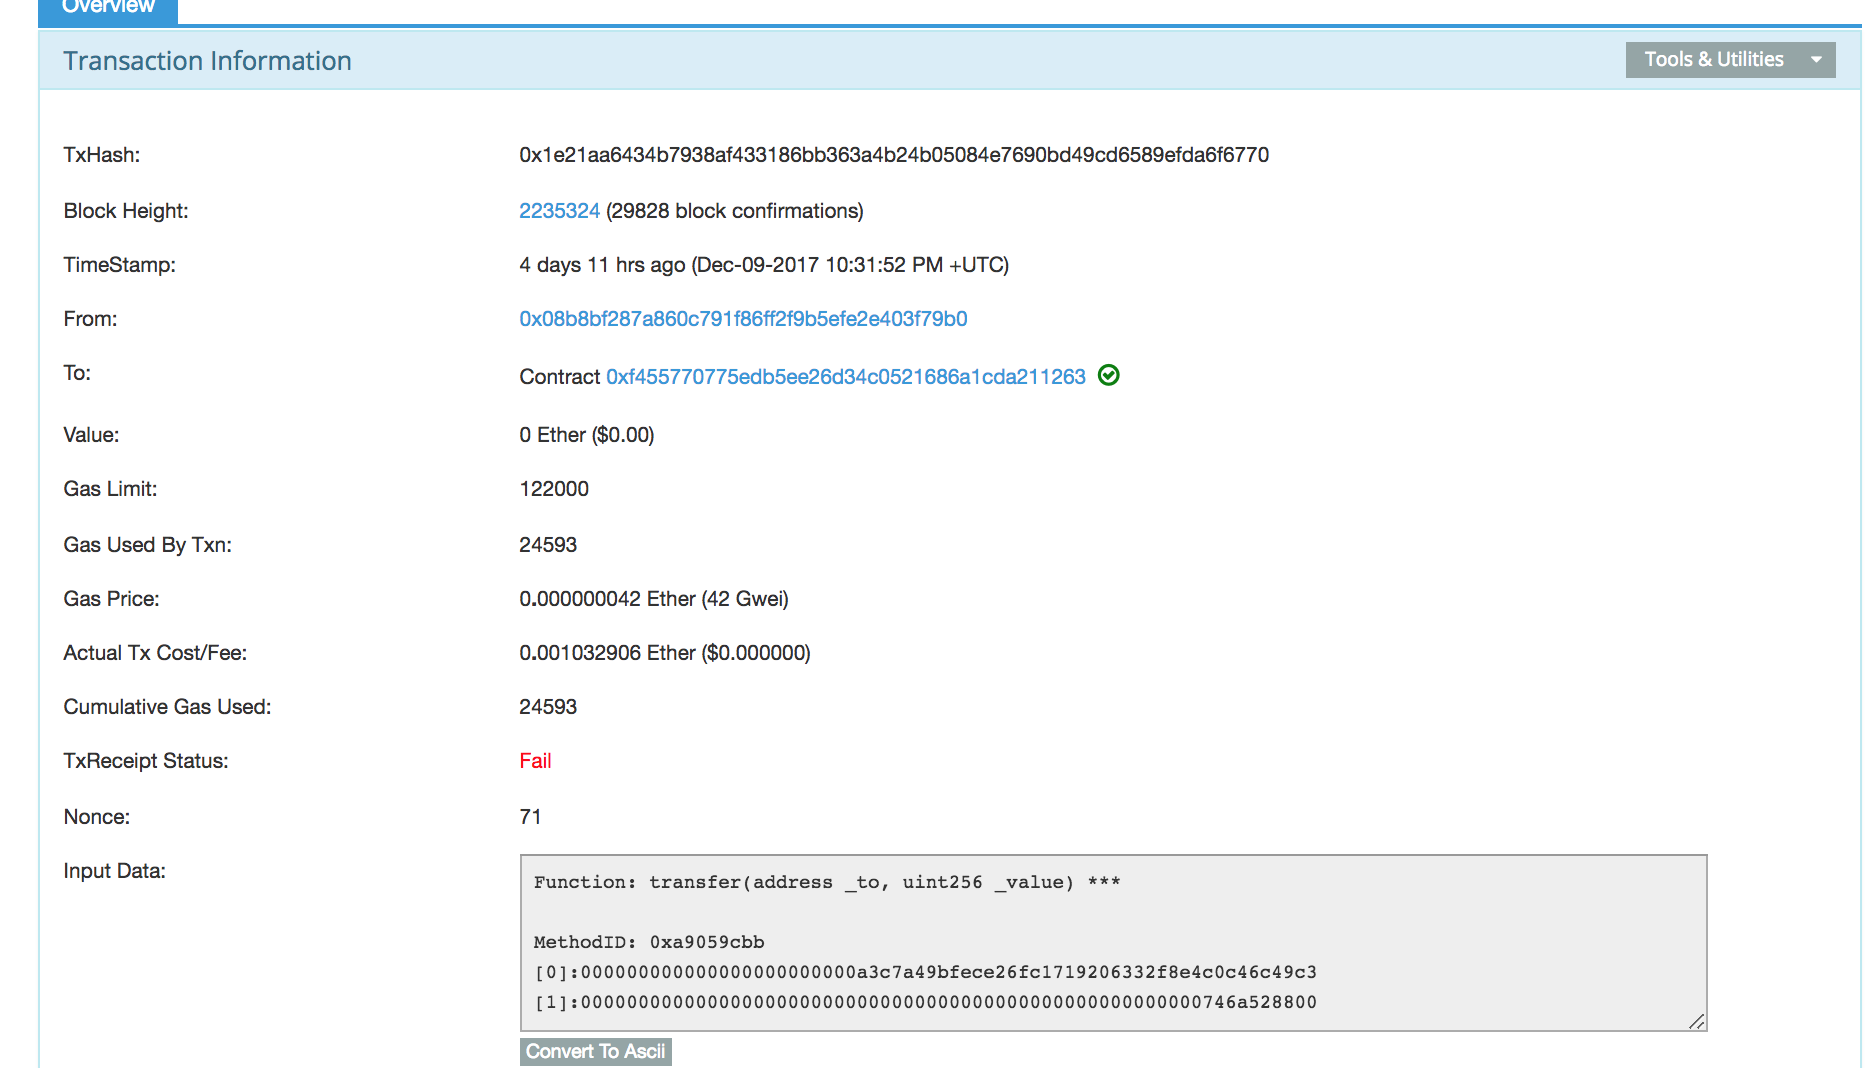Open the From address 0x08b8bf28... link

coord(743,319)
